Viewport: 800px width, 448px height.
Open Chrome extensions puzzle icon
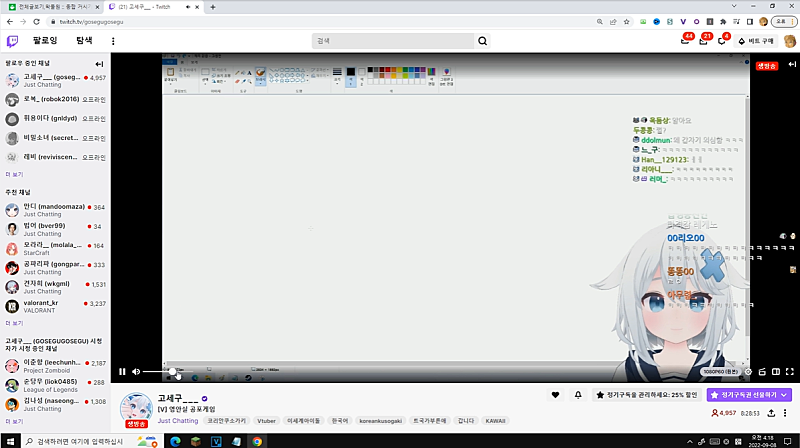(723, 22)
